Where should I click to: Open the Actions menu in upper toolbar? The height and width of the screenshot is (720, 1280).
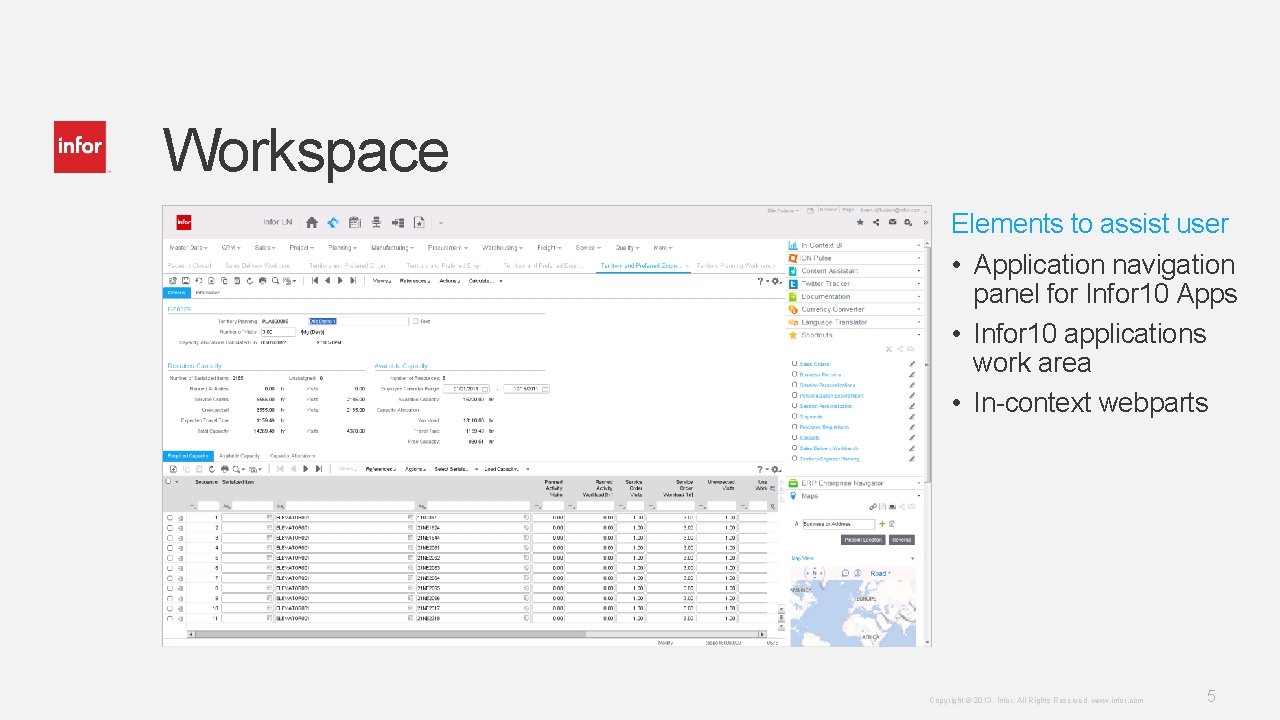pyautogui.click(x=449, y=281)
